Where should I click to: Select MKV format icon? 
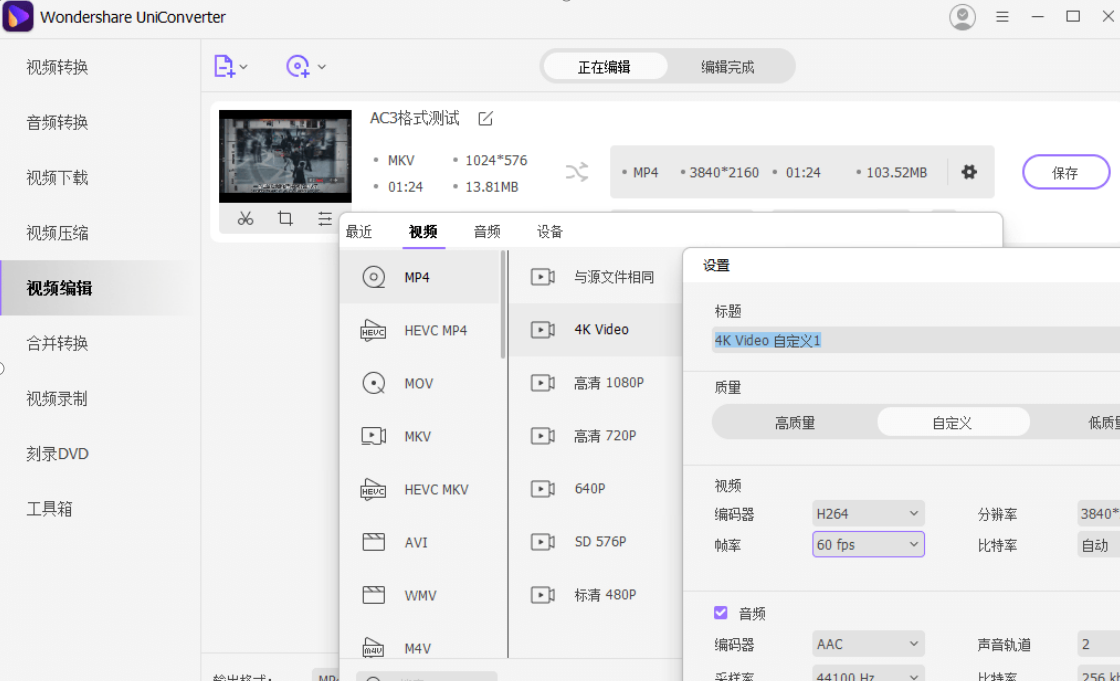click(374, 436)
